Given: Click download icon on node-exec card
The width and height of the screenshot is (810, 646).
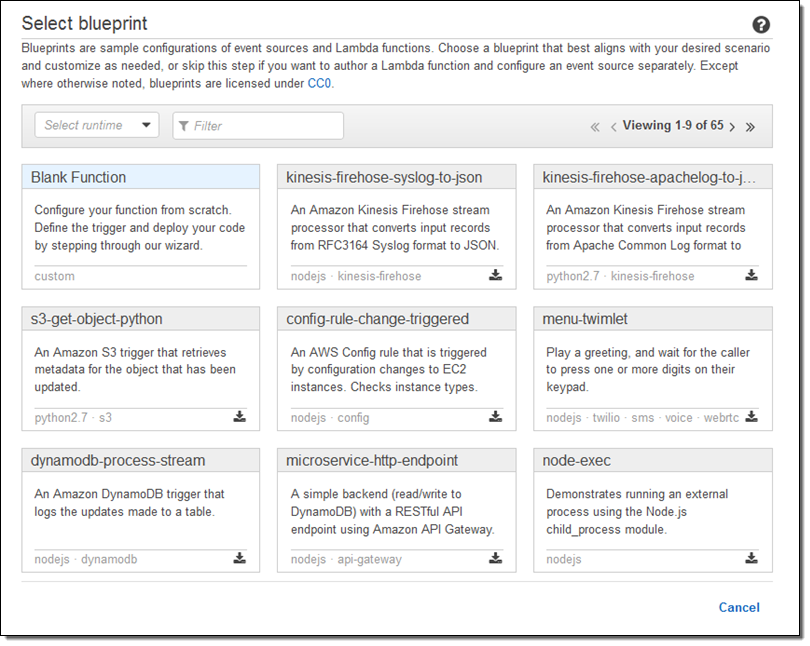Looking at the screenshot, I should [751, 559].
